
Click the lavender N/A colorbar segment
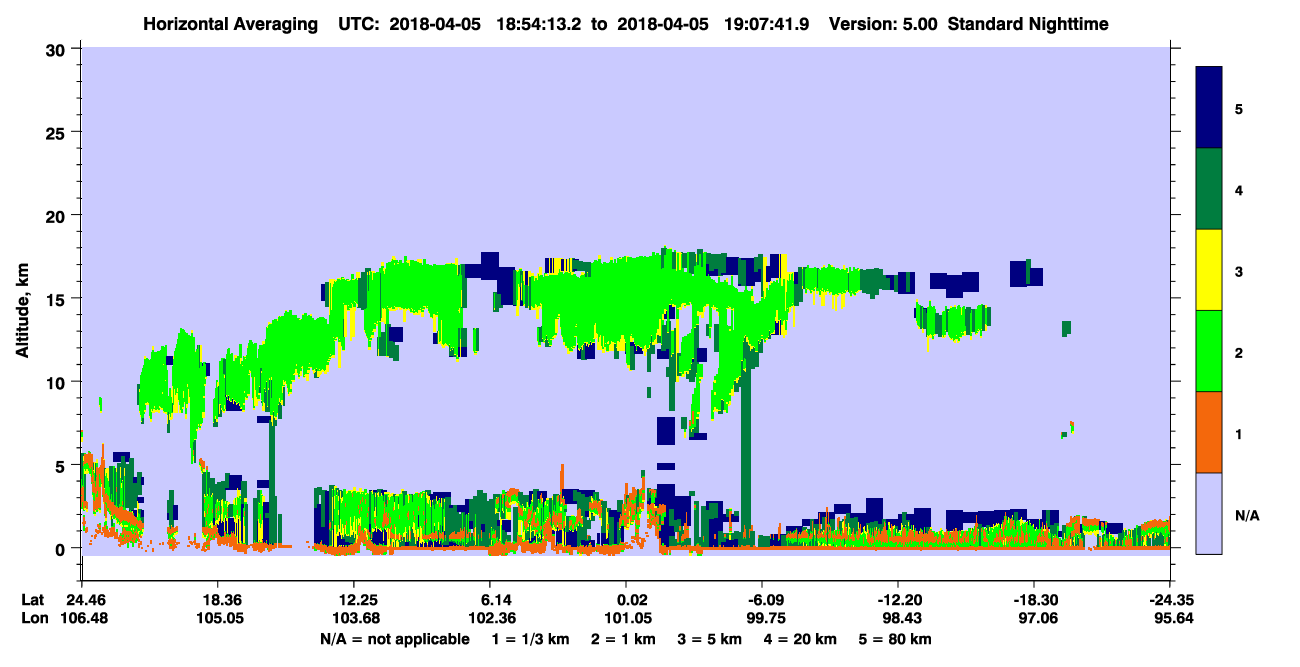click(1209, 513)
